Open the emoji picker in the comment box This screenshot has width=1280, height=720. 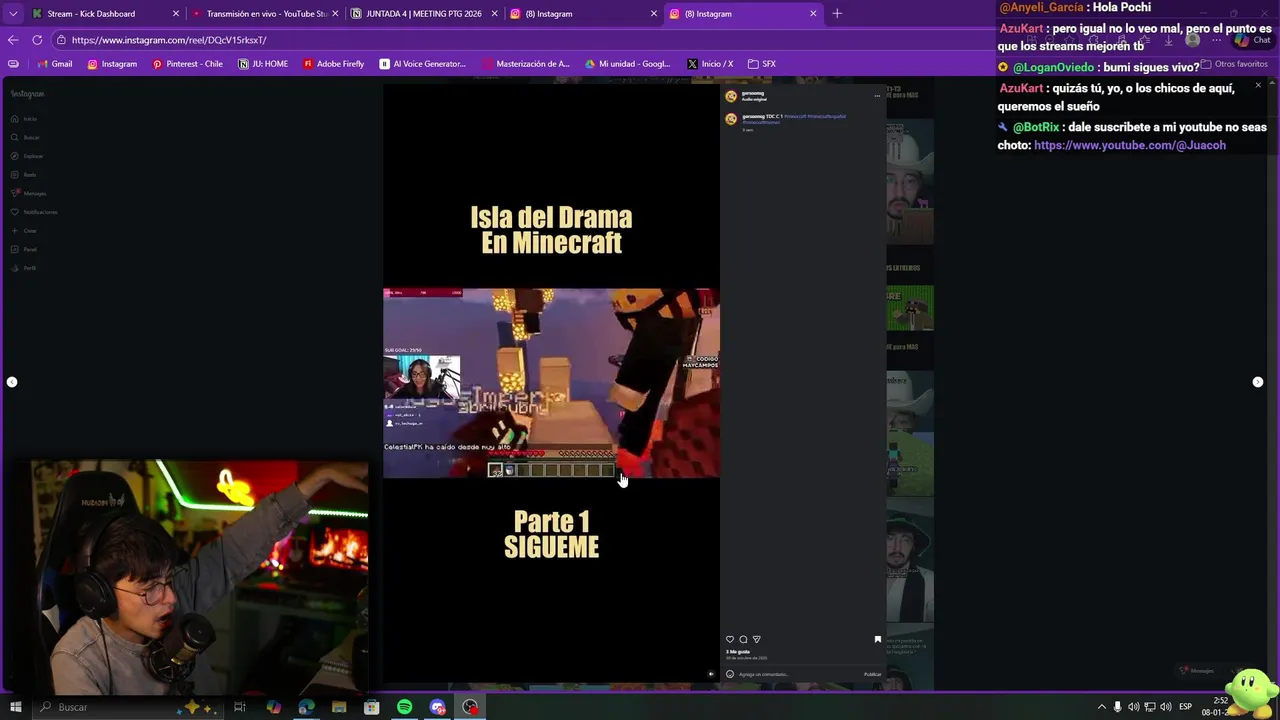(730, 674)
